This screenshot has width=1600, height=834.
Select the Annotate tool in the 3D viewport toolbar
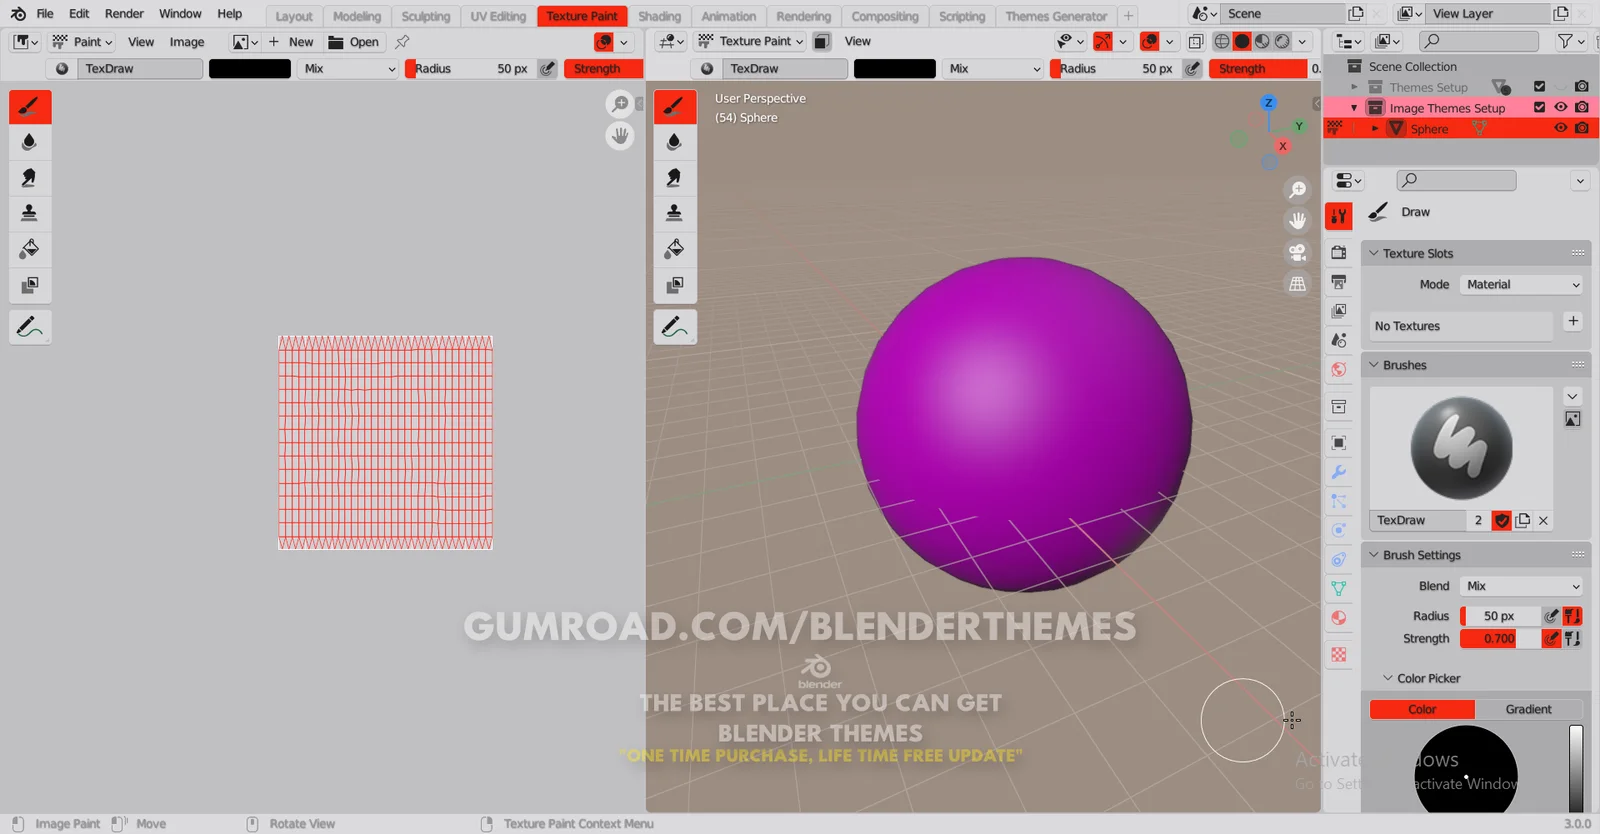click(x=675, y=327)
